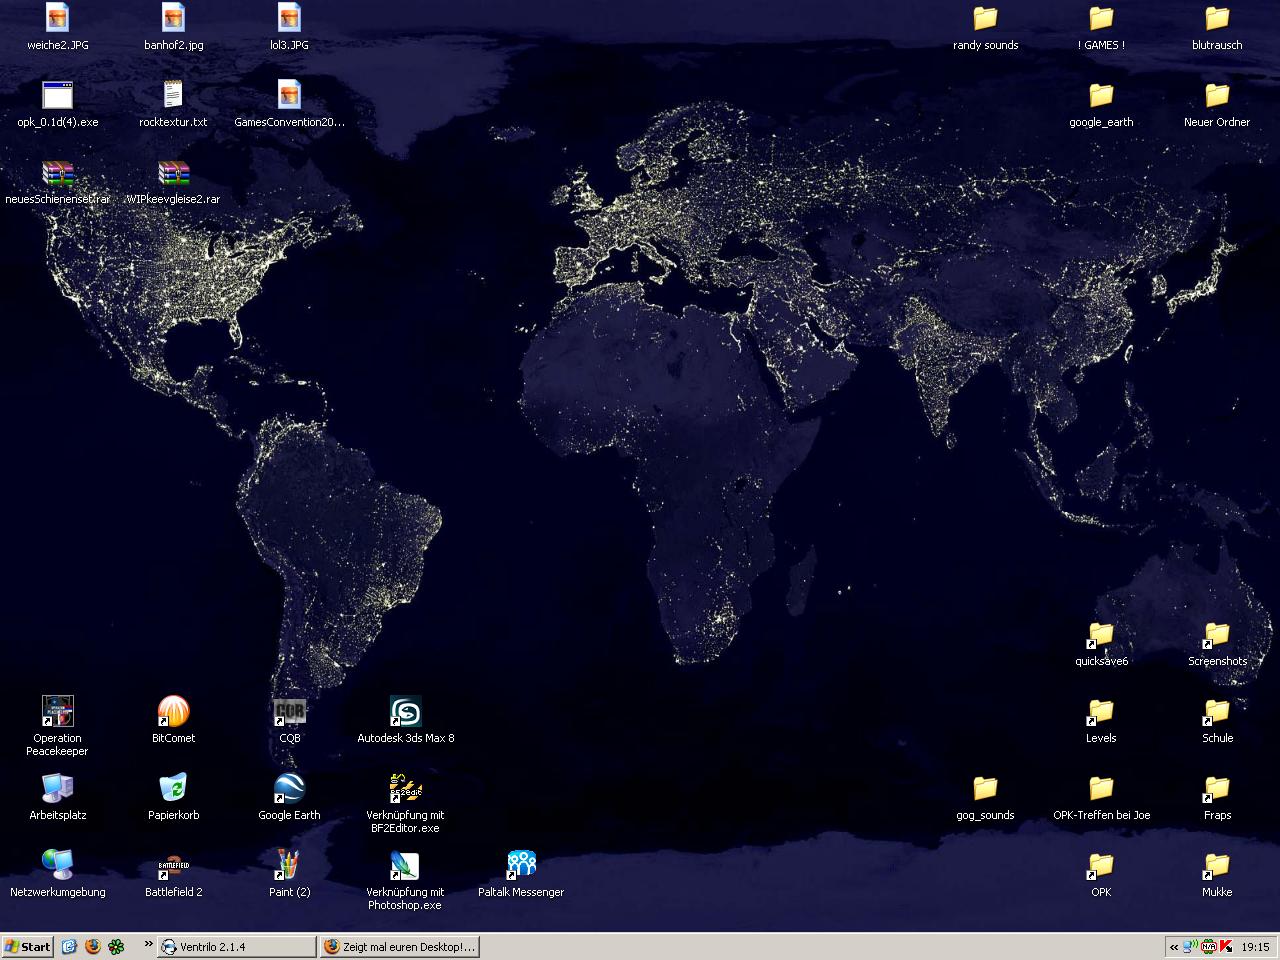Select the Paltalk Messenger icon

521,866
